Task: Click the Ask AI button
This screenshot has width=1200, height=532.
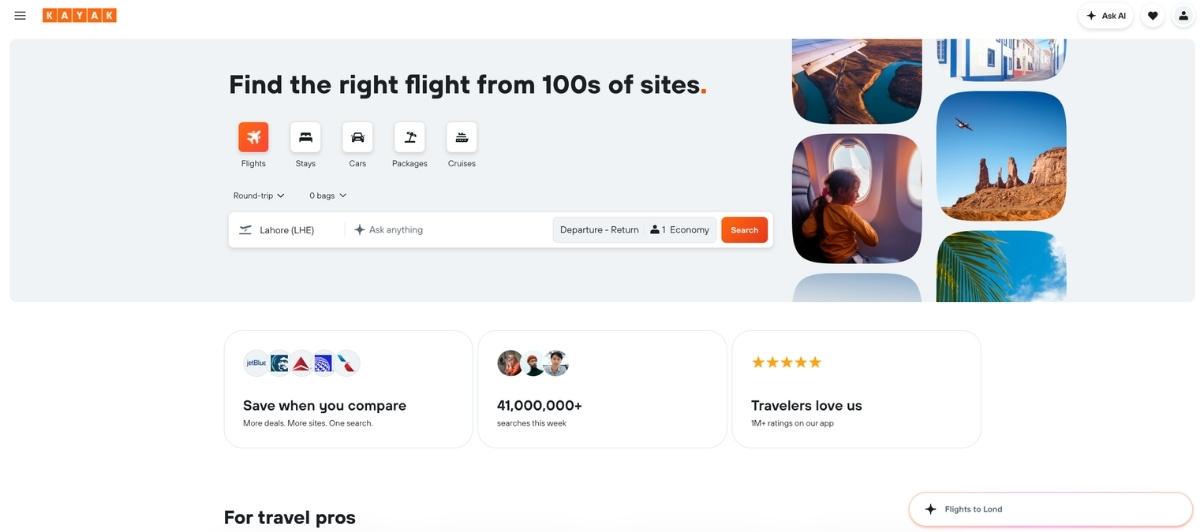Action: [x=1106, y=16]
